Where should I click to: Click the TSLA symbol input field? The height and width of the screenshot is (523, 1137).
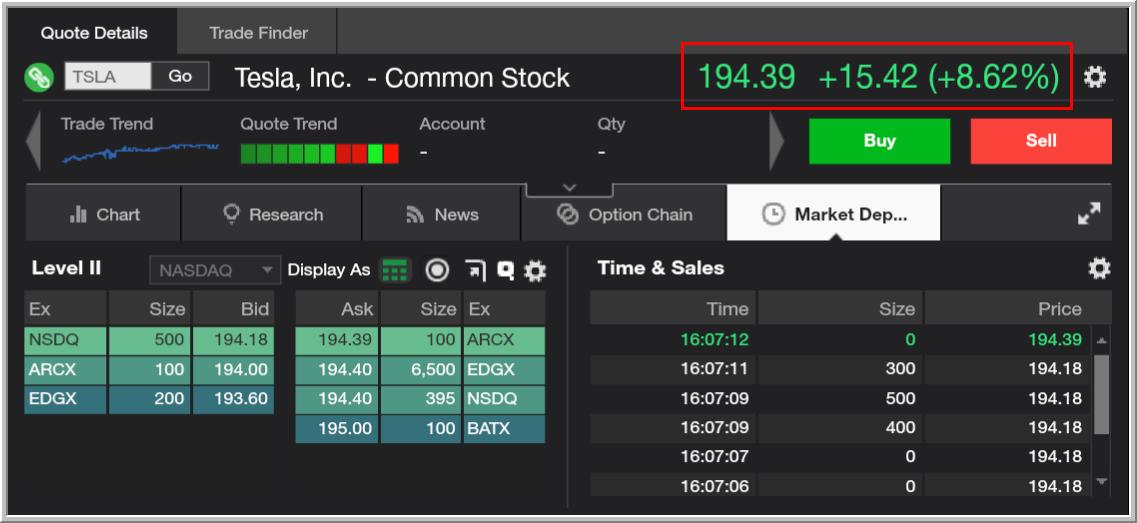(x=108, y=76)
